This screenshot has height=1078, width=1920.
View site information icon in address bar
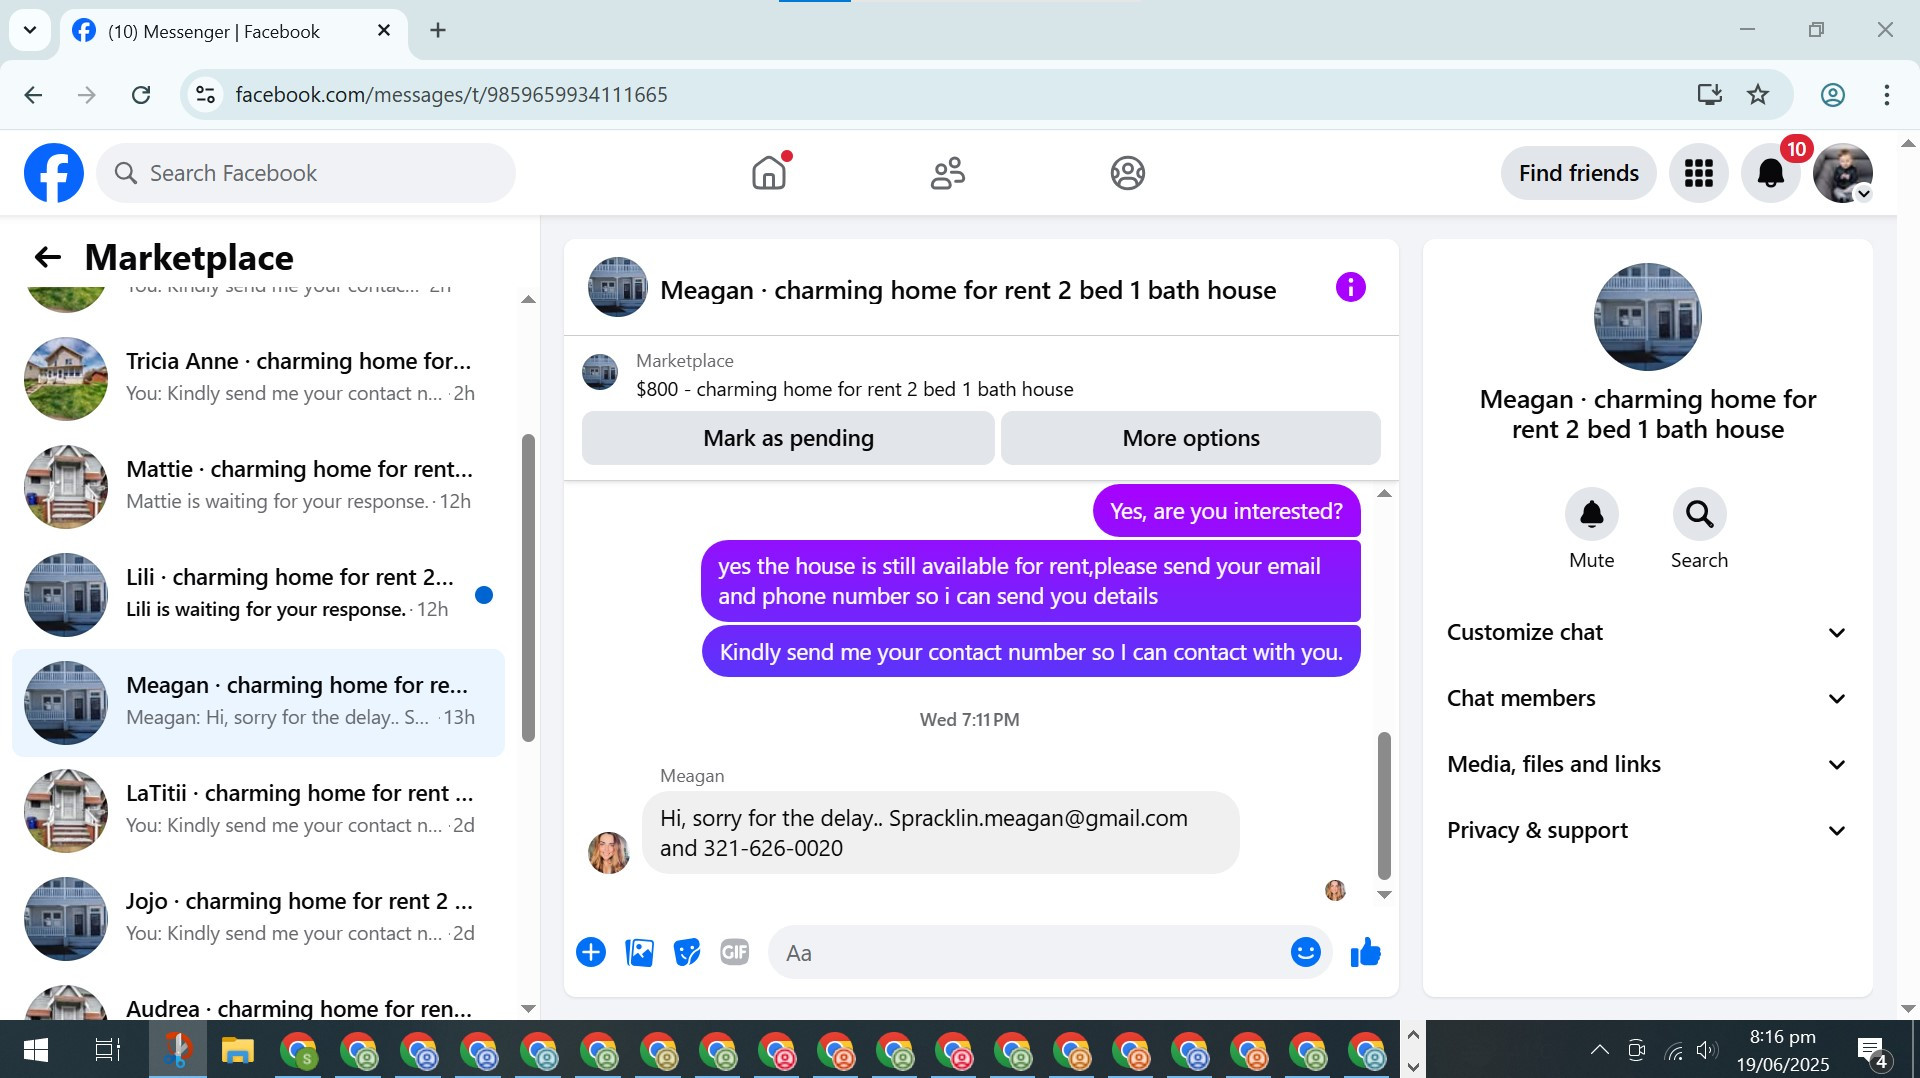coord(205,95)
